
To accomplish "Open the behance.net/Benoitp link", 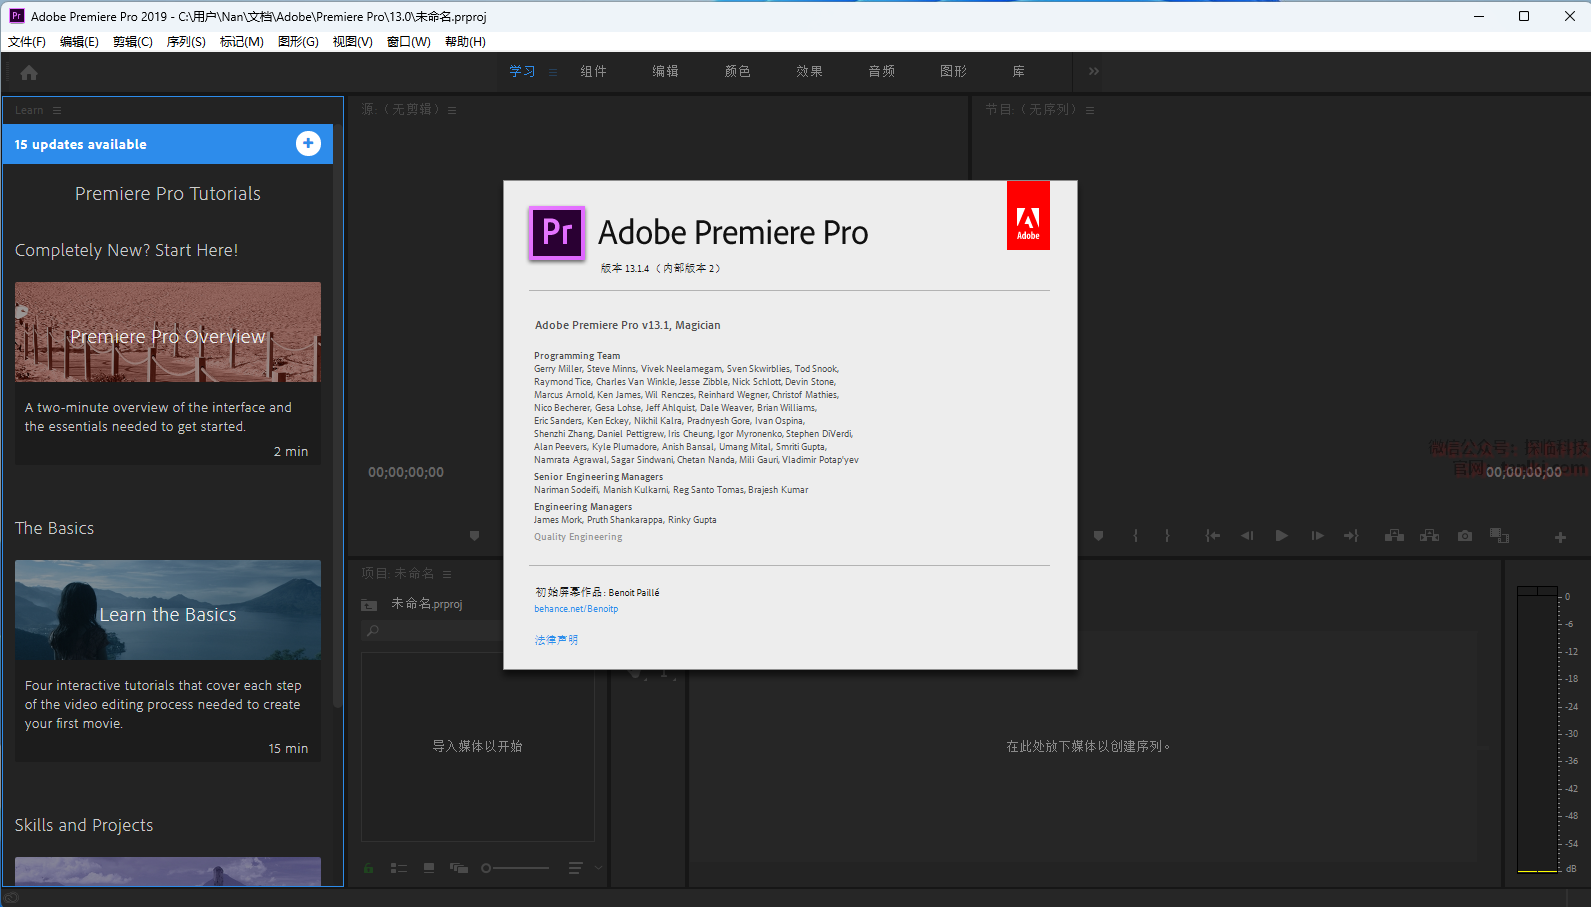I will (x=576, y=609).
